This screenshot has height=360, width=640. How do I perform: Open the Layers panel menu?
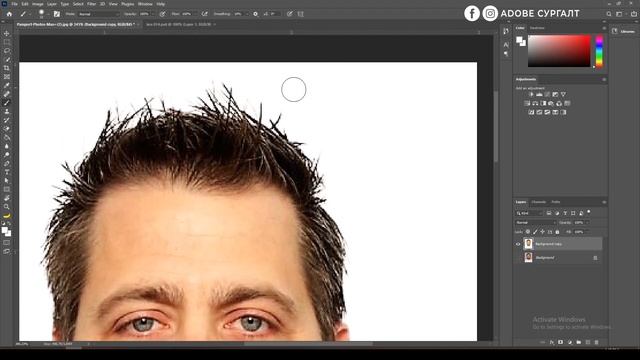tap(604, 202)
